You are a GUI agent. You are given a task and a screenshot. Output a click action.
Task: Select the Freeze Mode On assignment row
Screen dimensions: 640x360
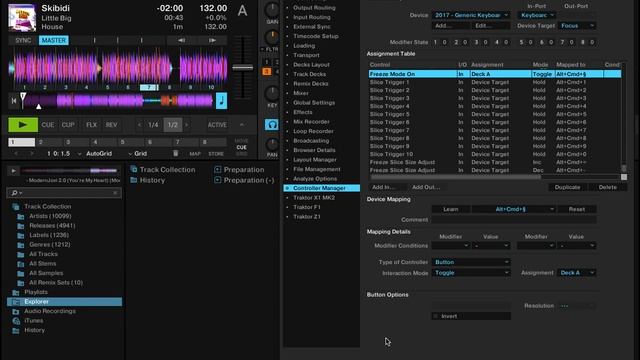(495, 74)
